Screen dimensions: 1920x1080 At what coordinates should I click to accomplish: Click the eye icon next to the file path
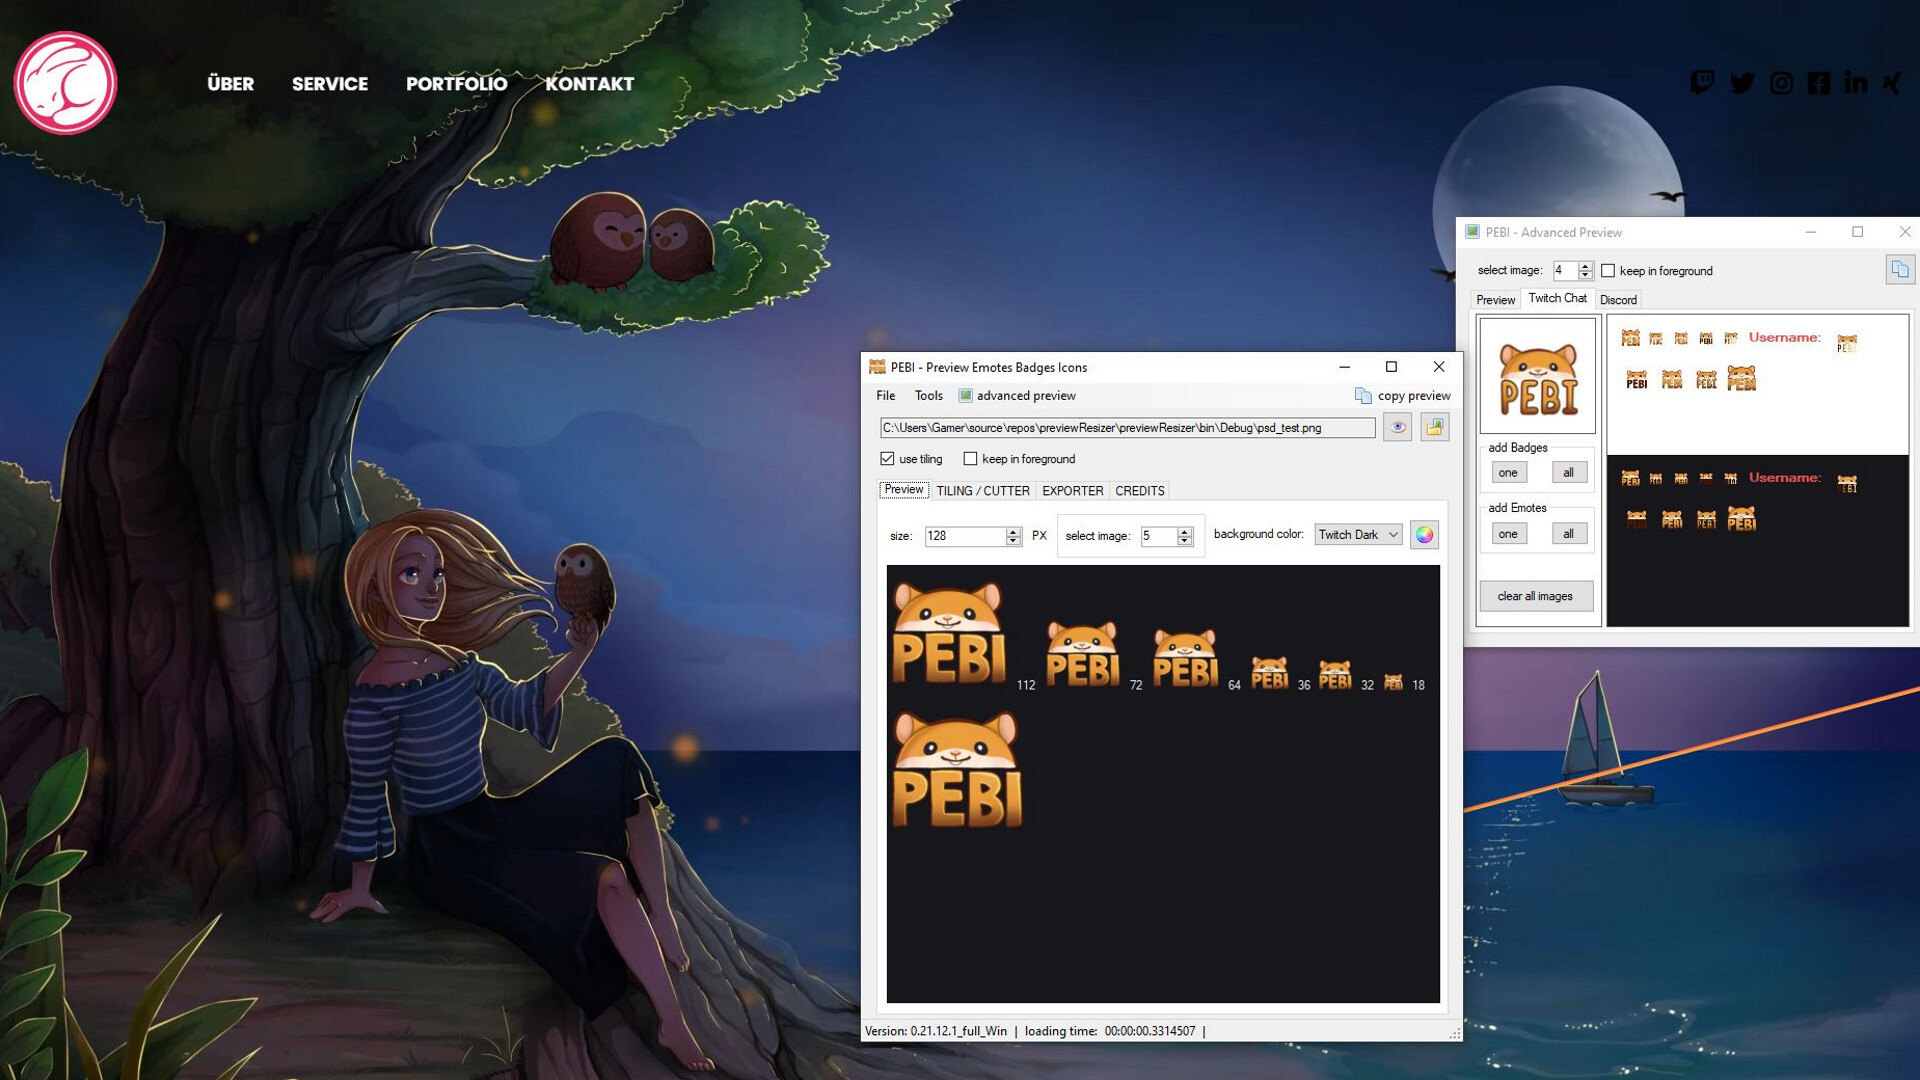point(1397,427)
